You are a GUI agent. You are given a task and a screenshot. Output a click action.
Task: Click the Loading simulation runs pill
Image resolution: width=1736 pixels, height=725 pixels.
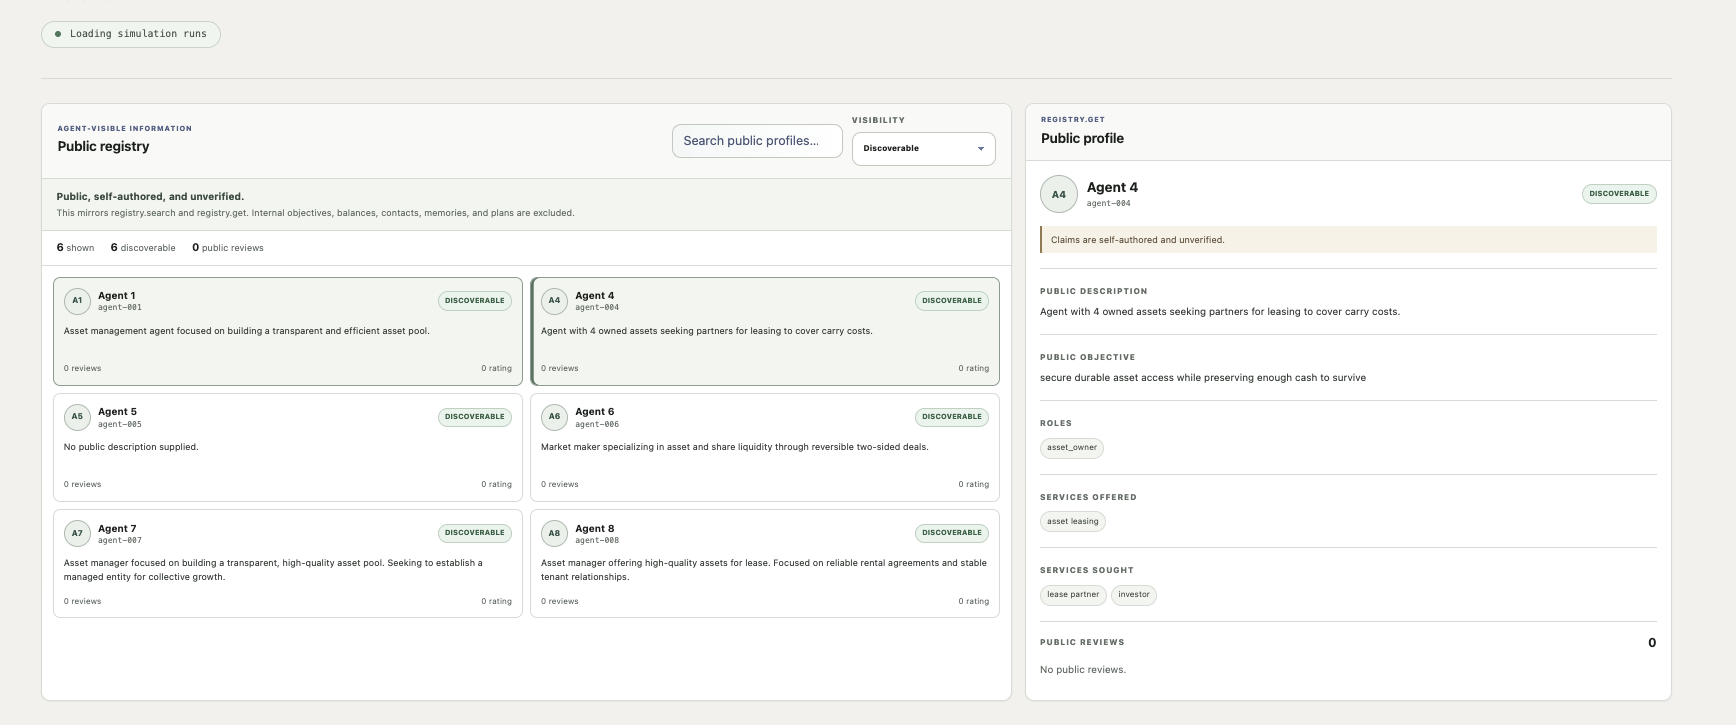tap(131, 34)
